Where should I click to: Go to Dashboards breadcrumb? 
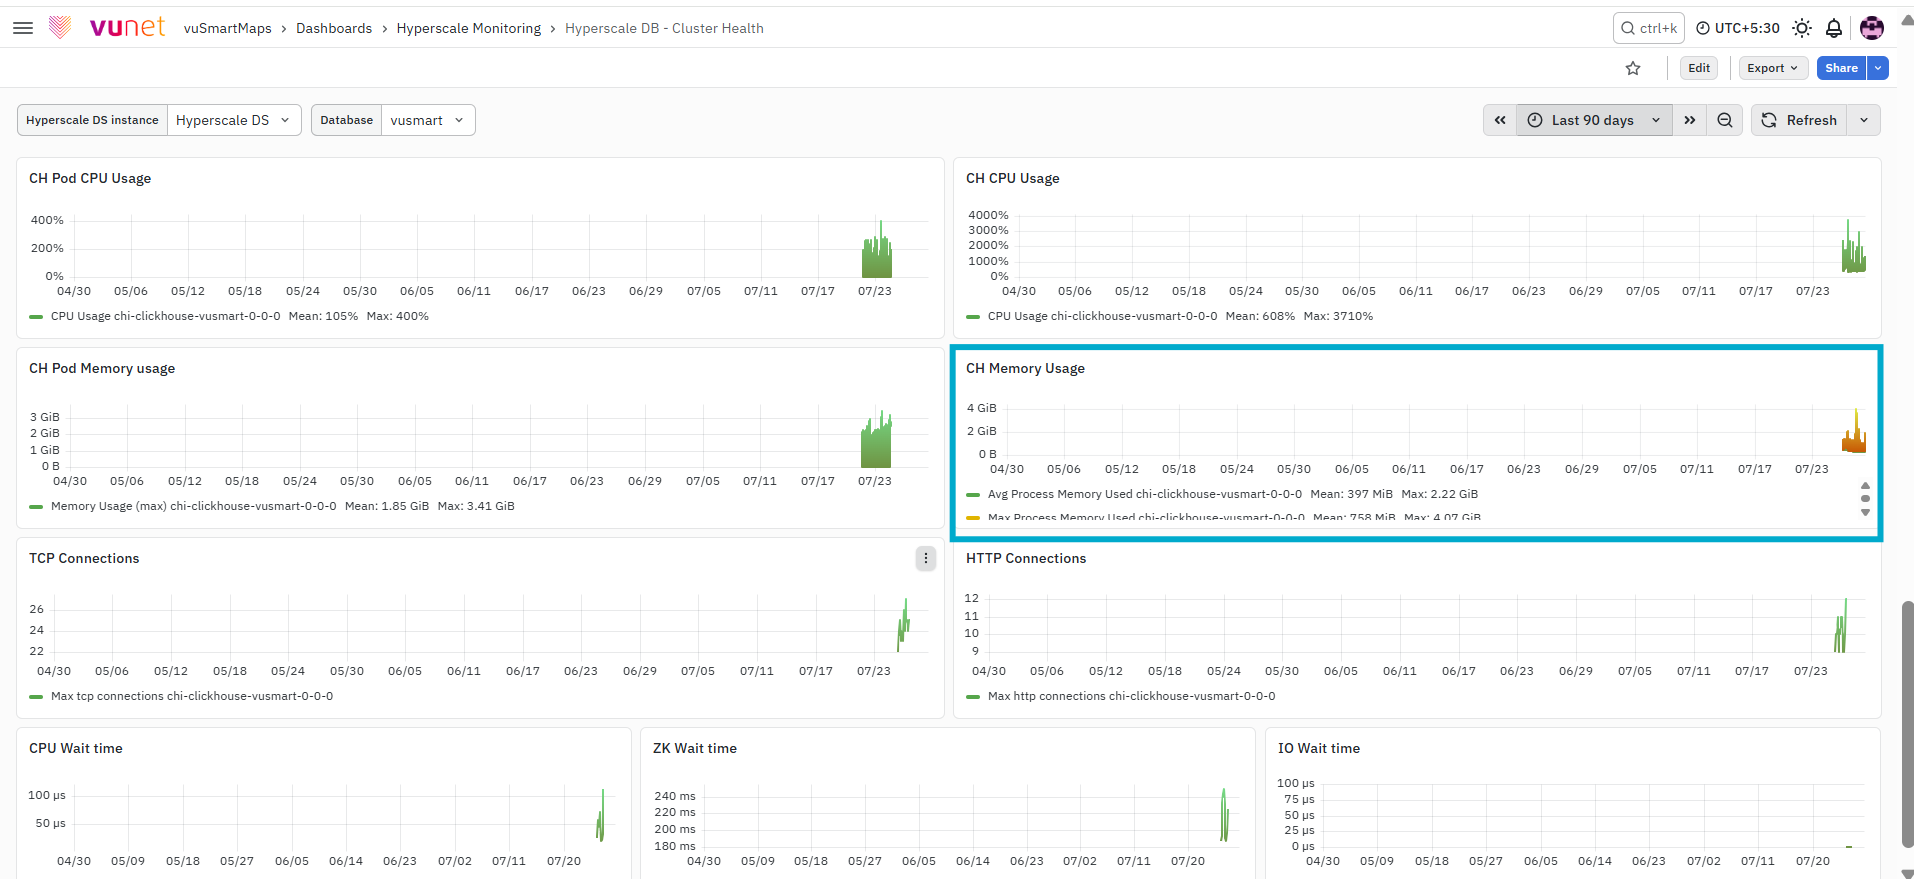pos(334,28)
